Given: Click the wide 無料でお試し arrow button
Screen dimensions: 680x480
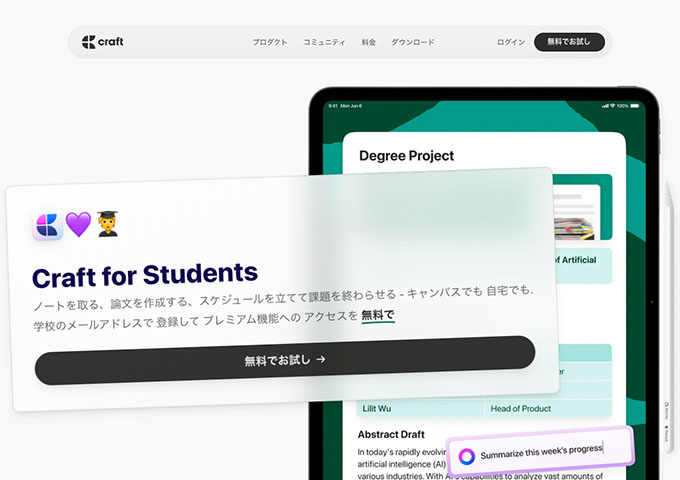Looking at the screenshot, I should coord(285,360).
